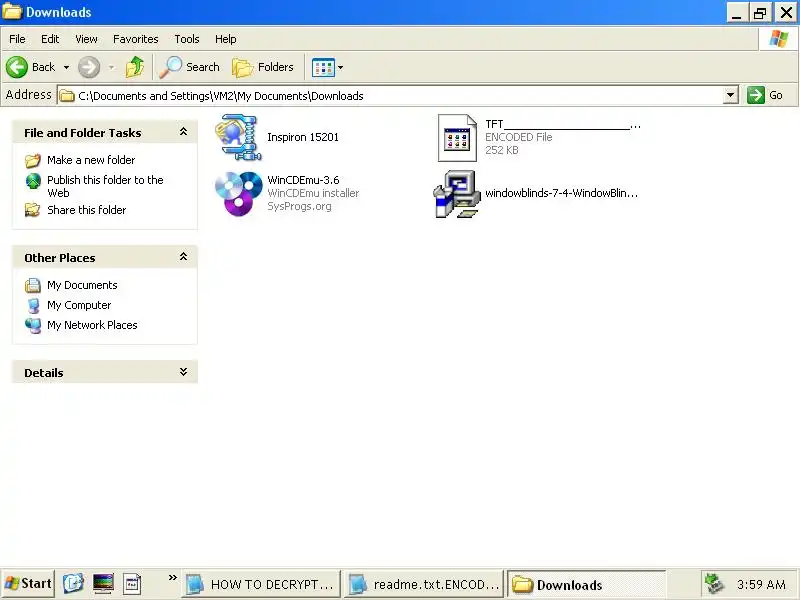Click the window-shaped Quick Launch icon
This screenshot has height=600, width=800.
tap(132, 583)
